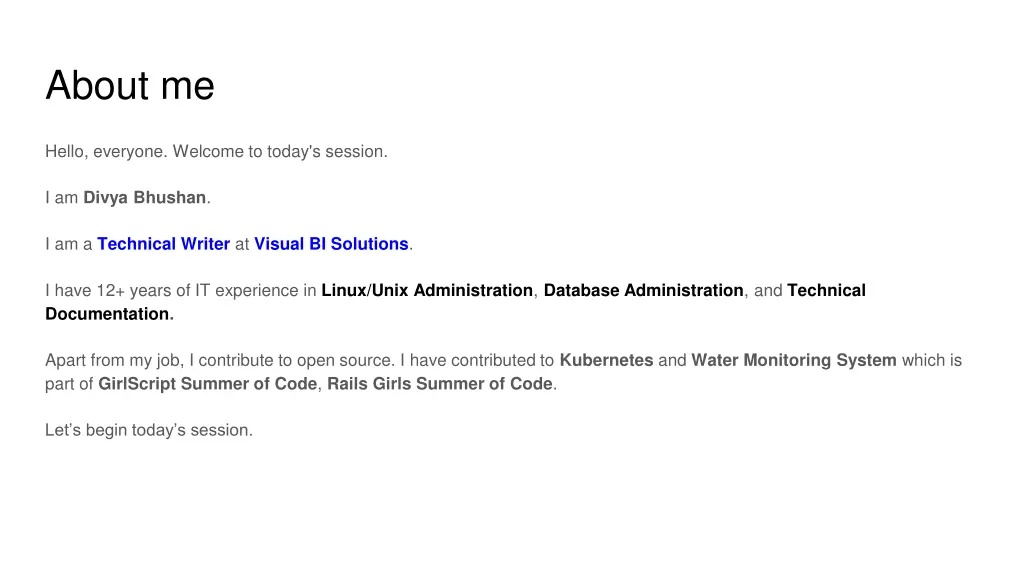Click Rails Girls Summer of Code text

pos(440,383)
